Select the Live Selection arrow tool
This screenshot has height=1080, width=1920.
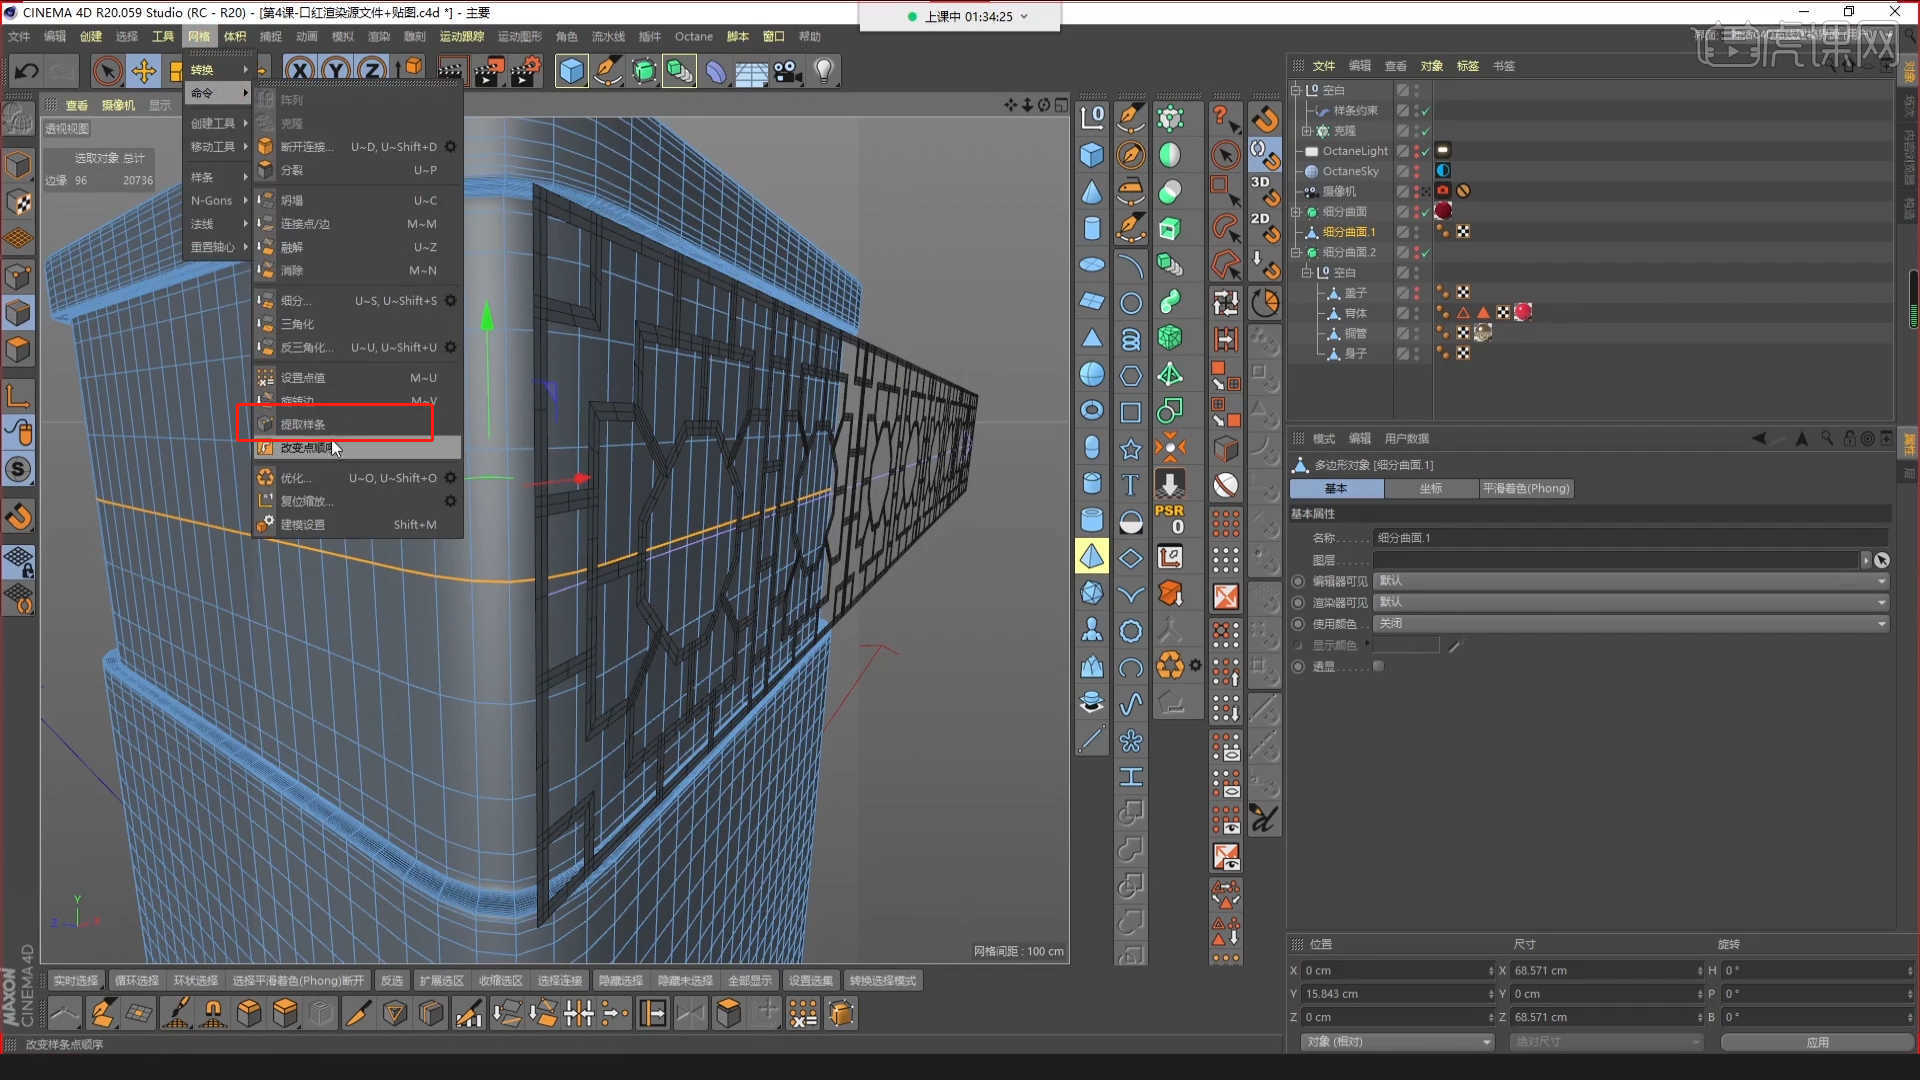point(107,71)
